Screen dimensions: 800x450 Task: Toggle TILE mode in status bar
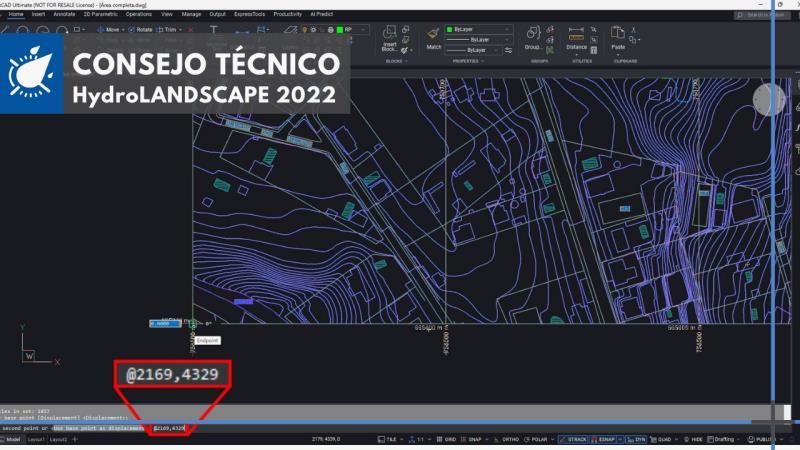pos(388,439)
